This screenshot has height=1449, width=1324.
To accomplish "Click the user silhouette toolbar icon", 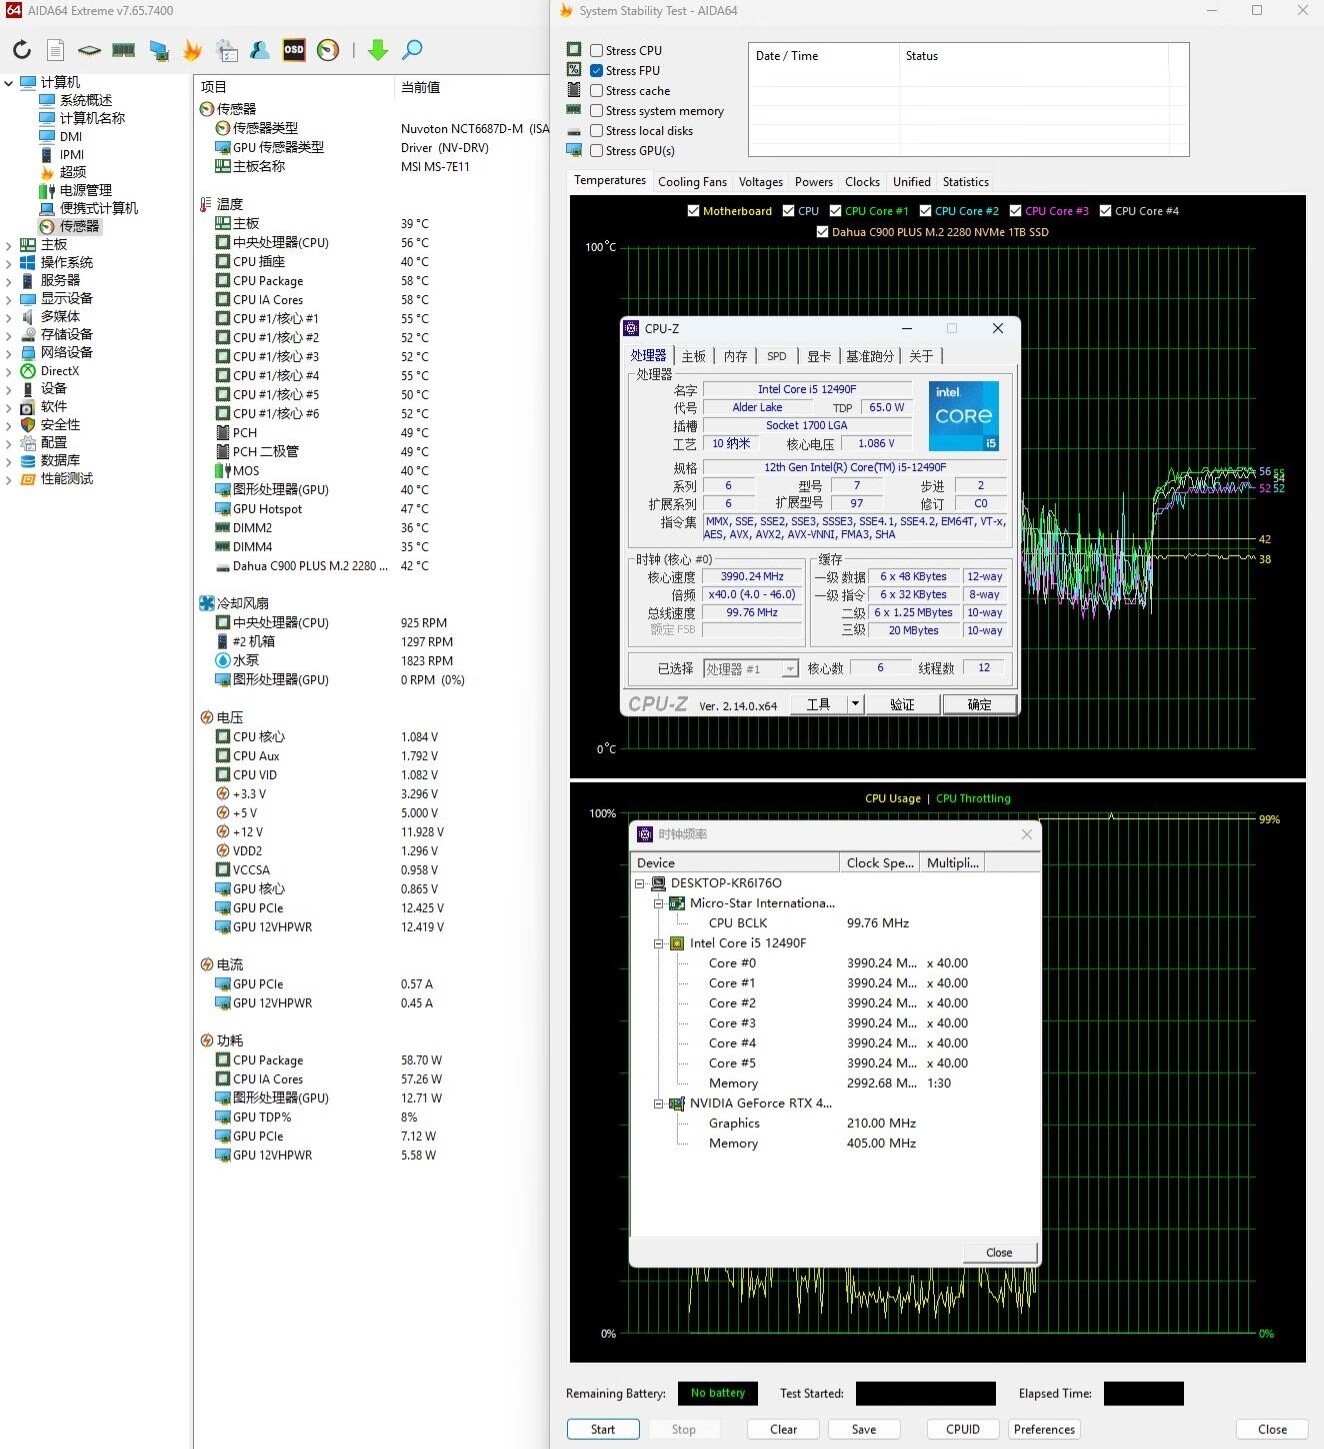I will pos(260,50).
